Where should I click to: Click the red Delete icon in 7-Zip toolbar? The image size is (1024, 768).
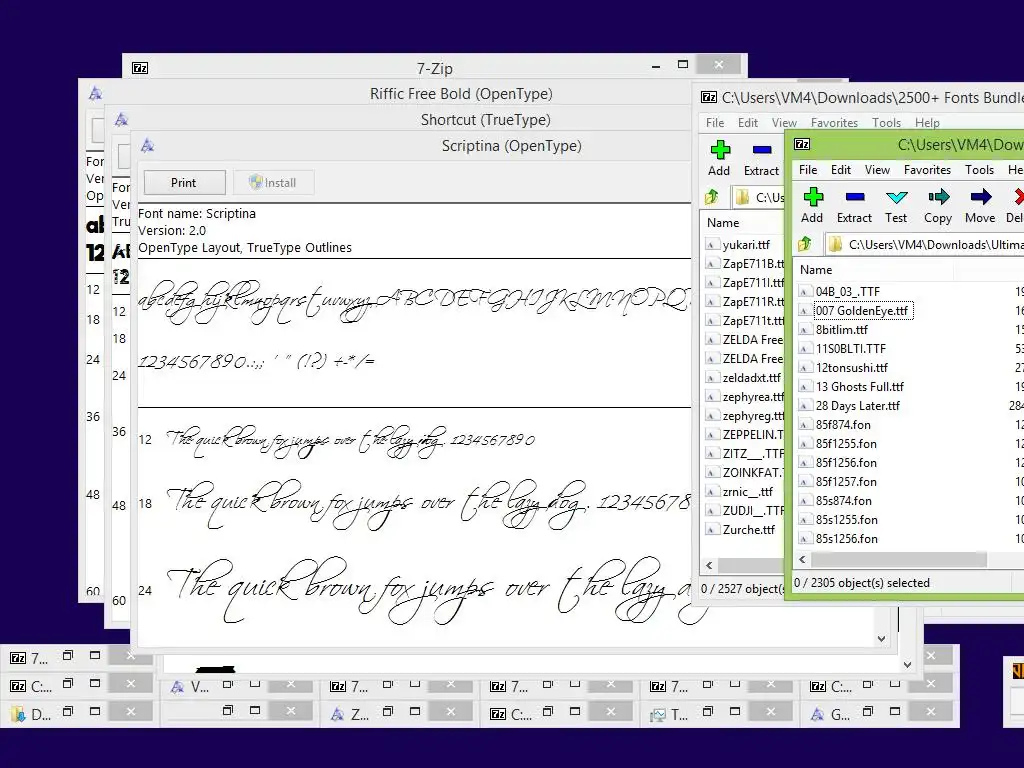click(1017, 197)
